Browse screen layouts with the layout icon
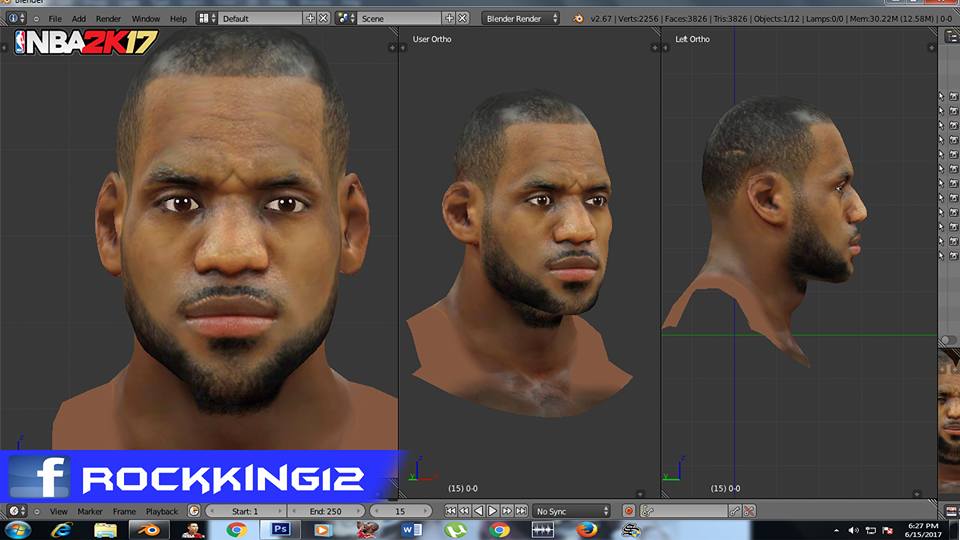 pyautogui.click(x=207, y=18)
